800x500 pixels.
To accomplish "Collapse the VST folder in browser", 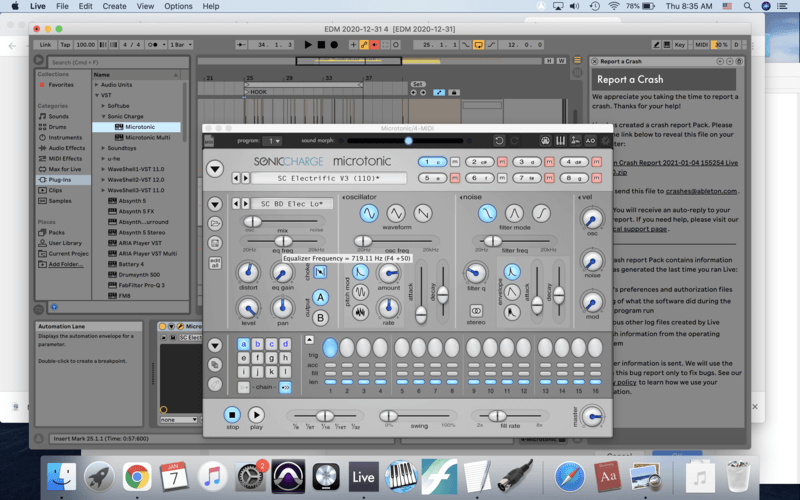I will tap(96, 95).
